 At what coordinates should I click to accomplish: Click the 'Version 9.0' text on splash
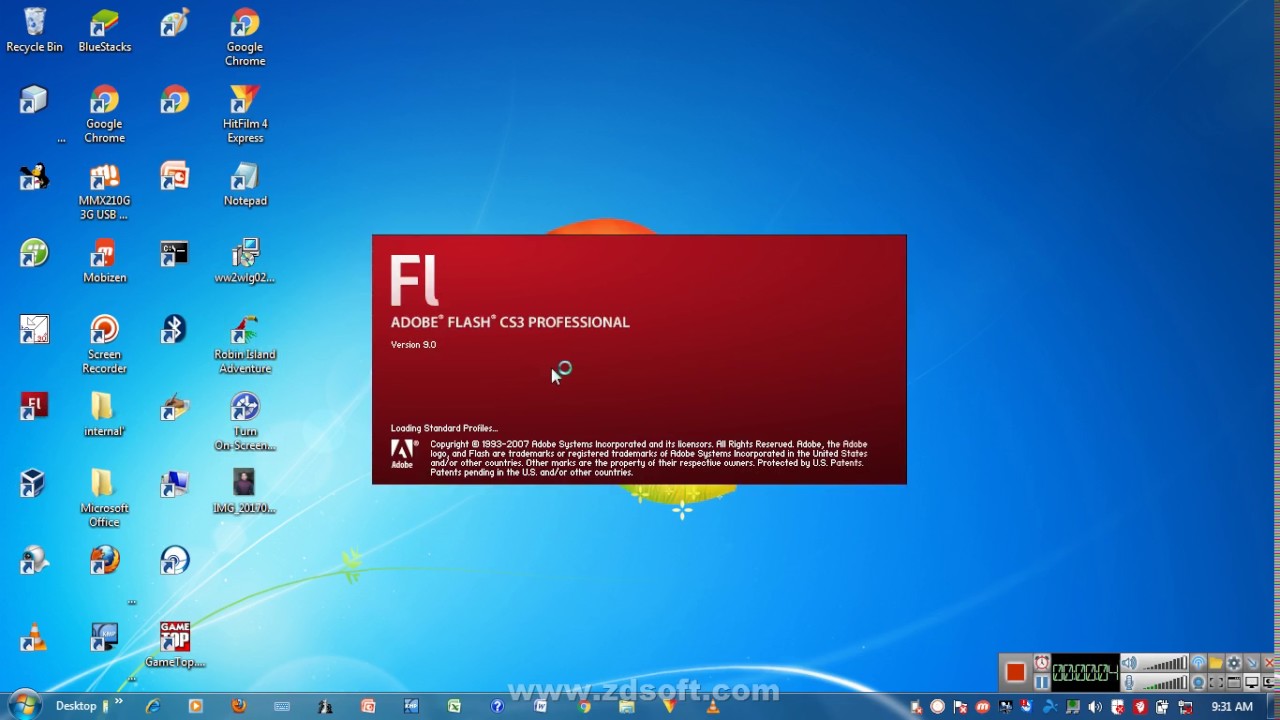[413, 344]
